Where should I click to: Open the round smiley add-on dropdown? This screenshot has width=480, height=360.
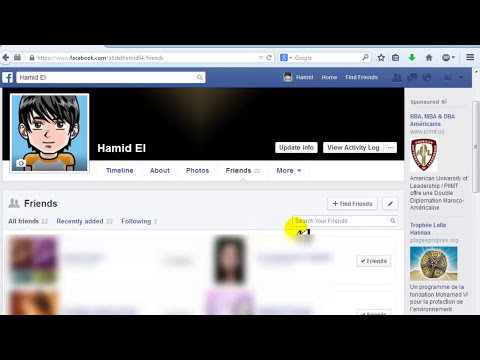coord(449,58)
